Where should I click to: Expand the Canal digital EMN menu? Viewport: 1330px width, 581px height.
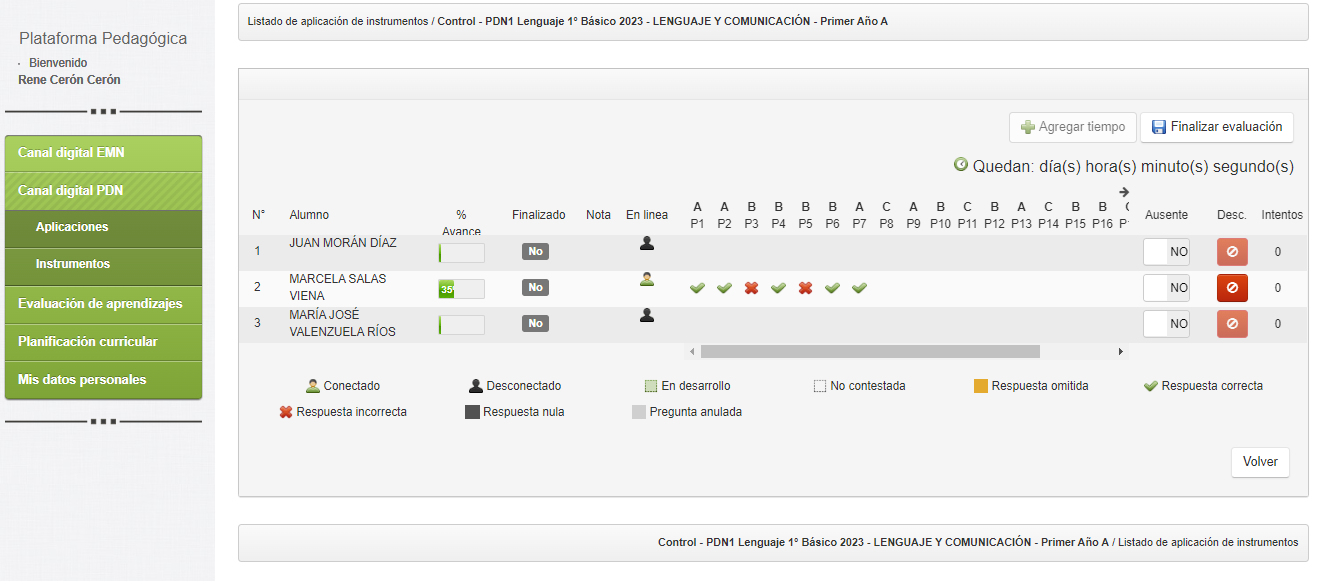[103, 153]
